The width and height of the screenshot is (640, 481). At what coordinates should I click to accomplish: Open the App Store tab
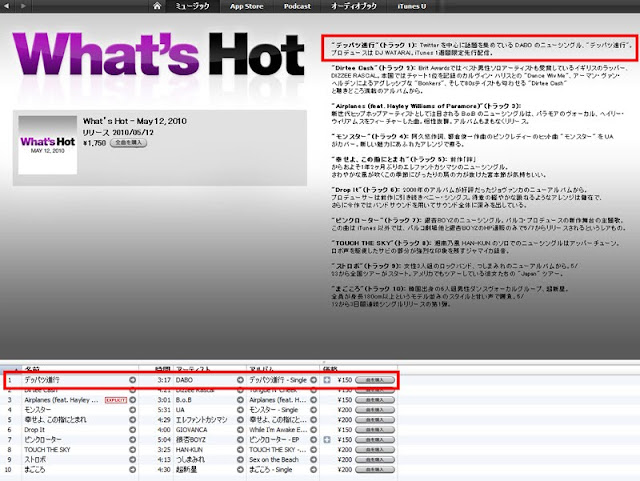tap(247, 6)
